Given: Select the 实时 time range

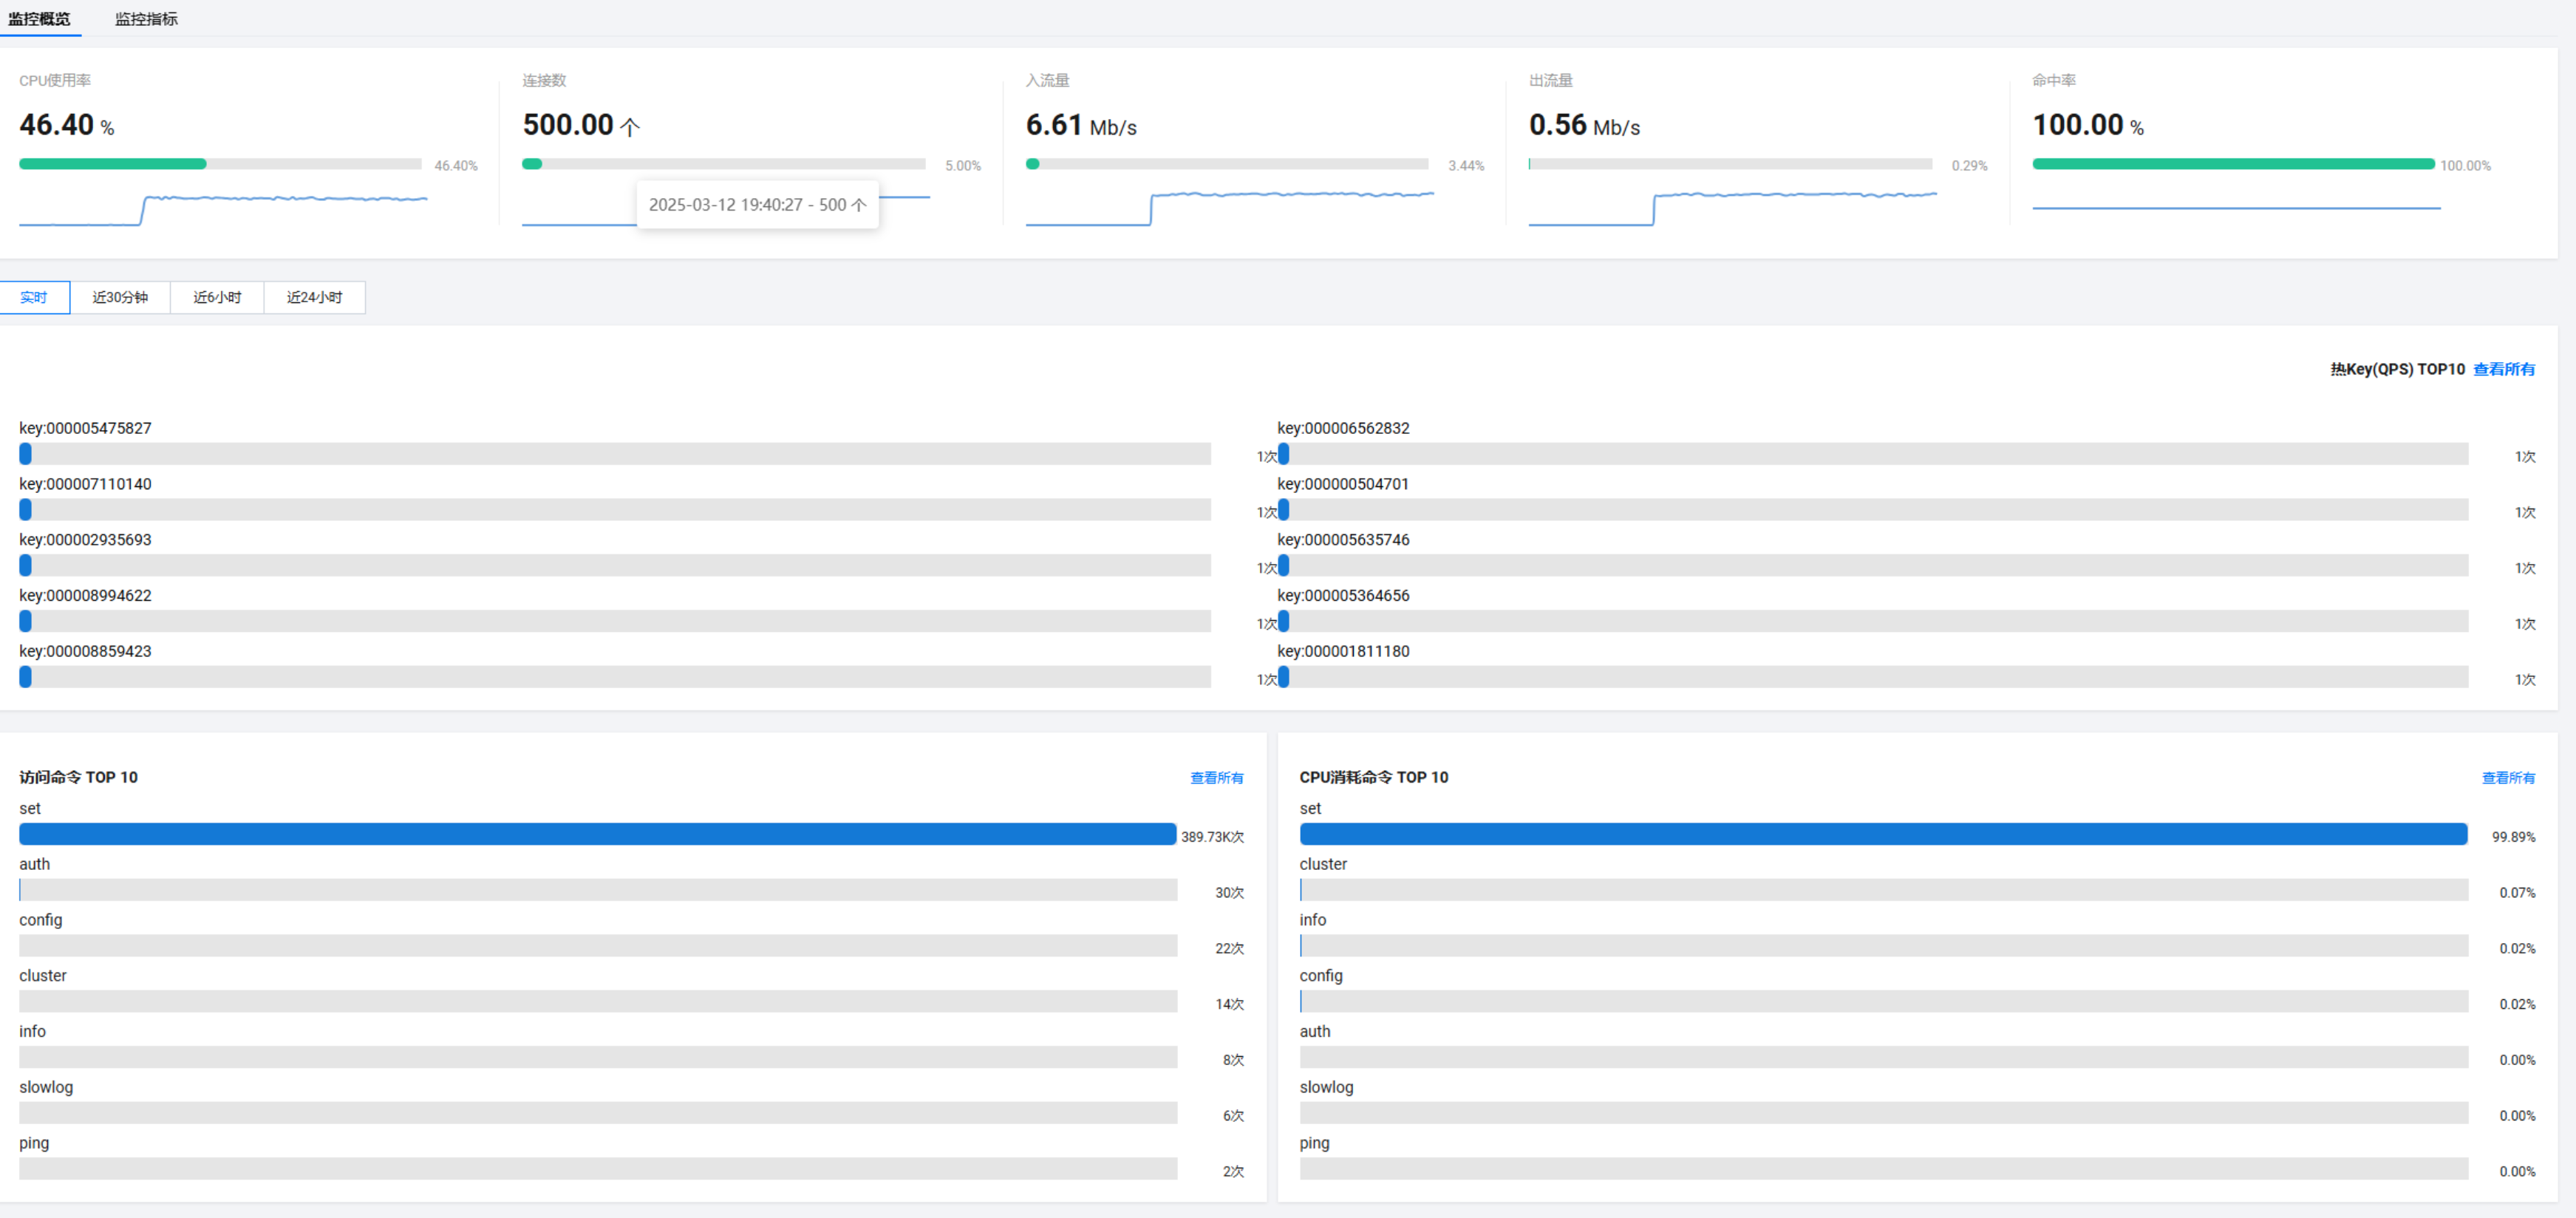Looking at the screenshot, I should pos(34,297).
